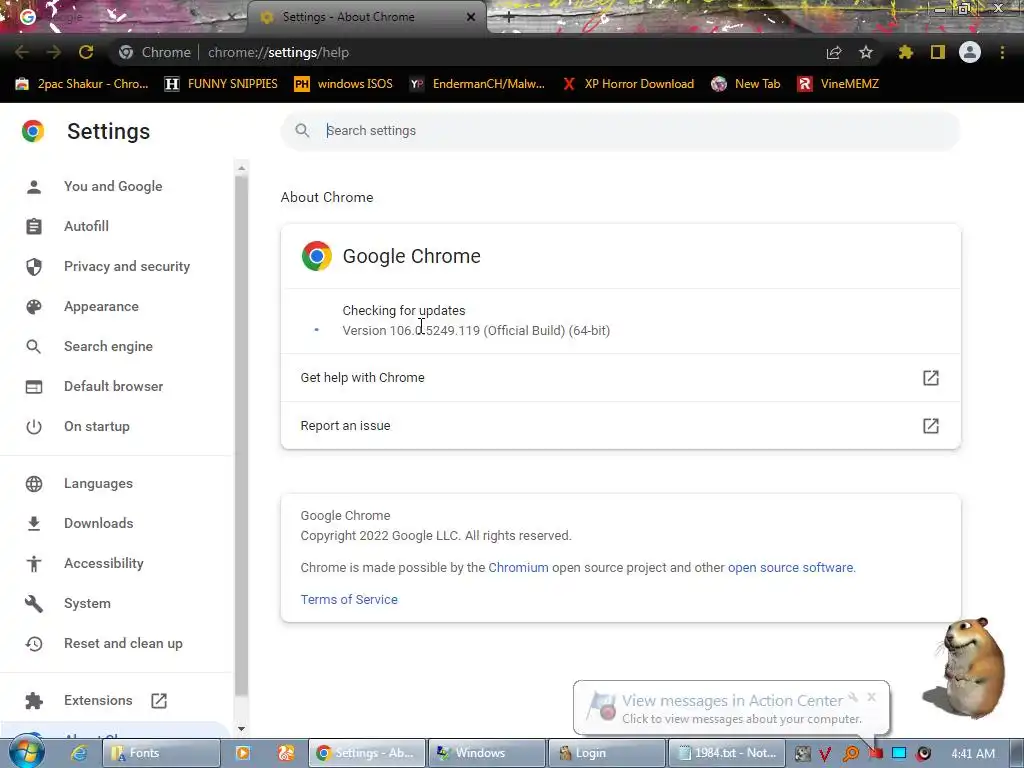Open VineMEMZ bookmark
The height and width of the screenshot is (768, 1024).
click(838, 84)
